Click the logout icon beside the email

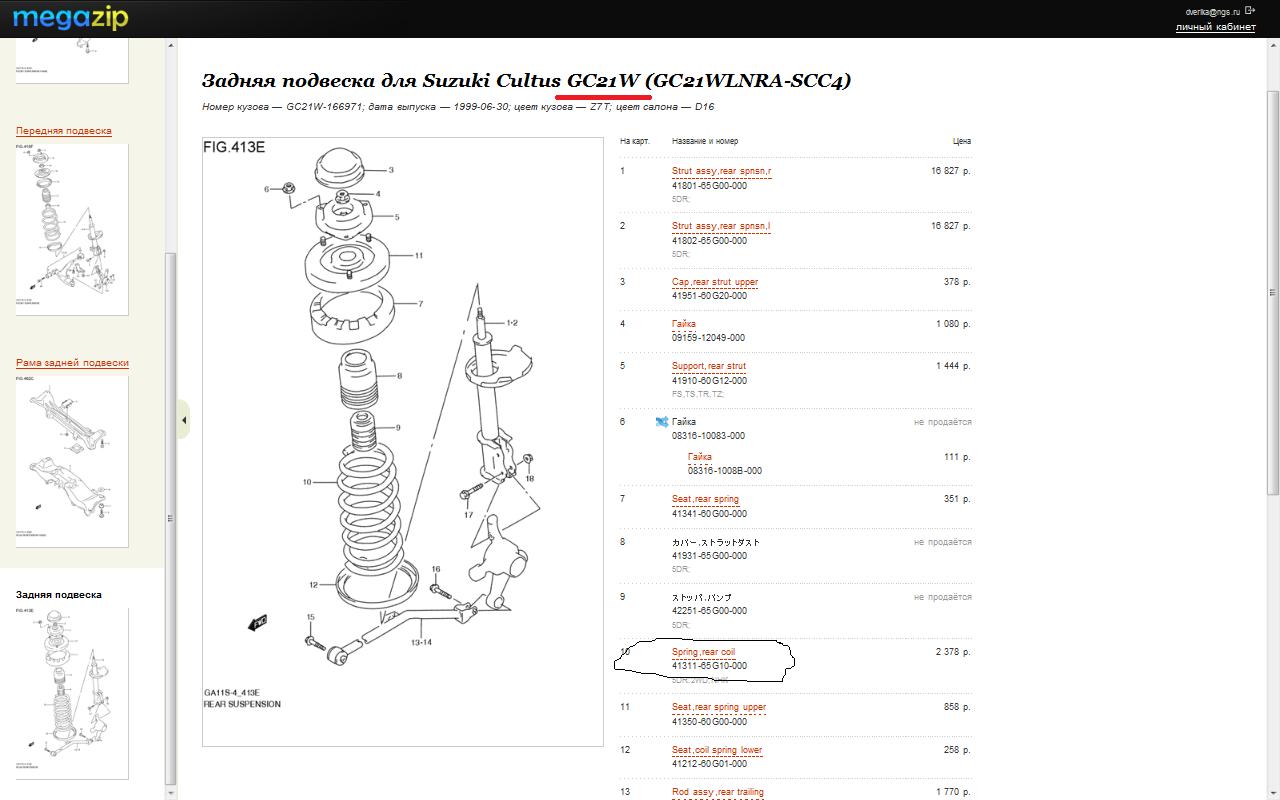[x=1250, y=10]
